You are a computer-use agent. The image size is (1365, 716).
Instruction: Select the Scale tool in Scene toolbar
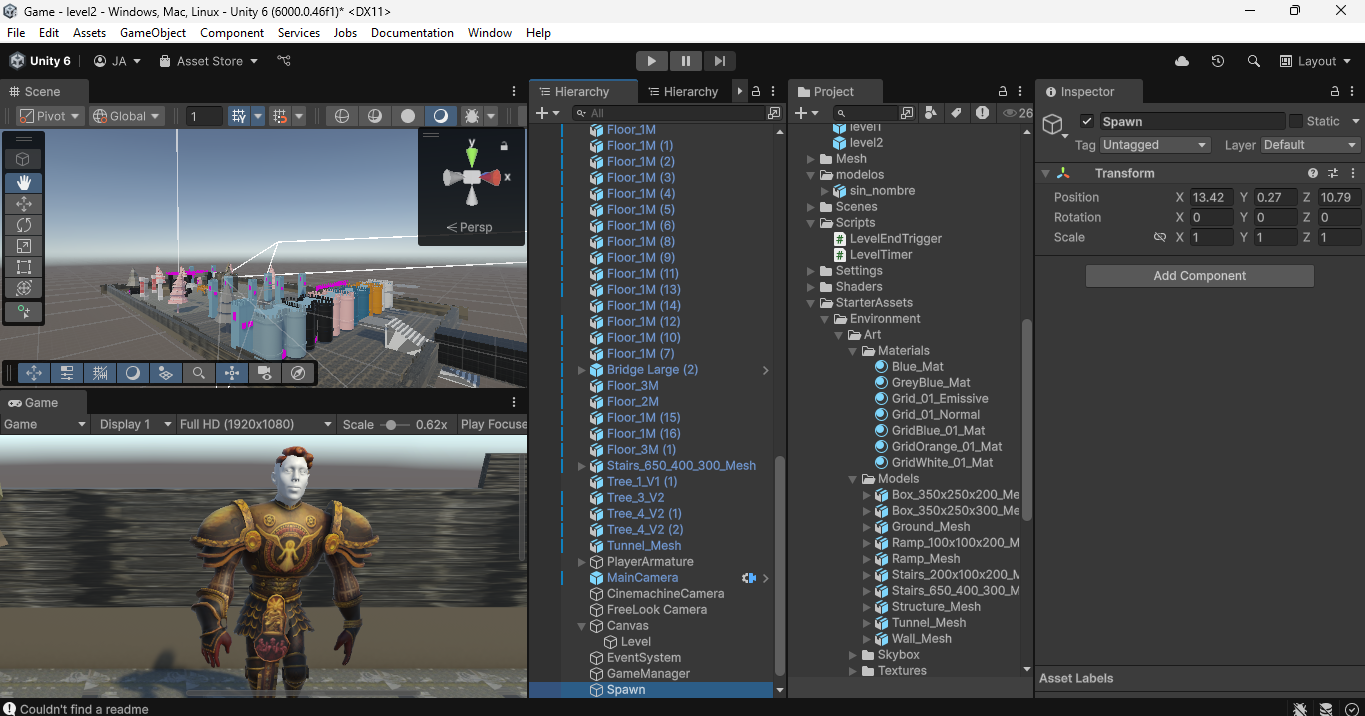[x=24, y=246]
